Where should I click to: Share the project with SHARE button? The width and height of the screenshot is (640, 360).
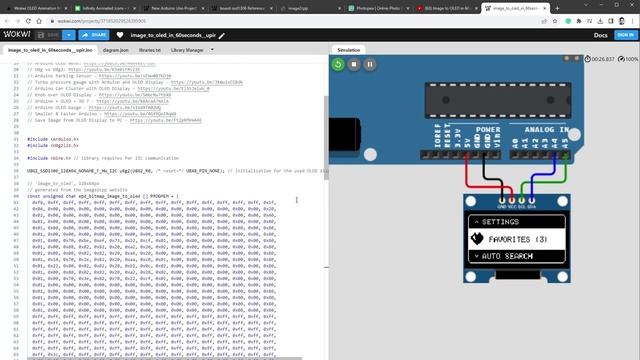click(94, 35)
